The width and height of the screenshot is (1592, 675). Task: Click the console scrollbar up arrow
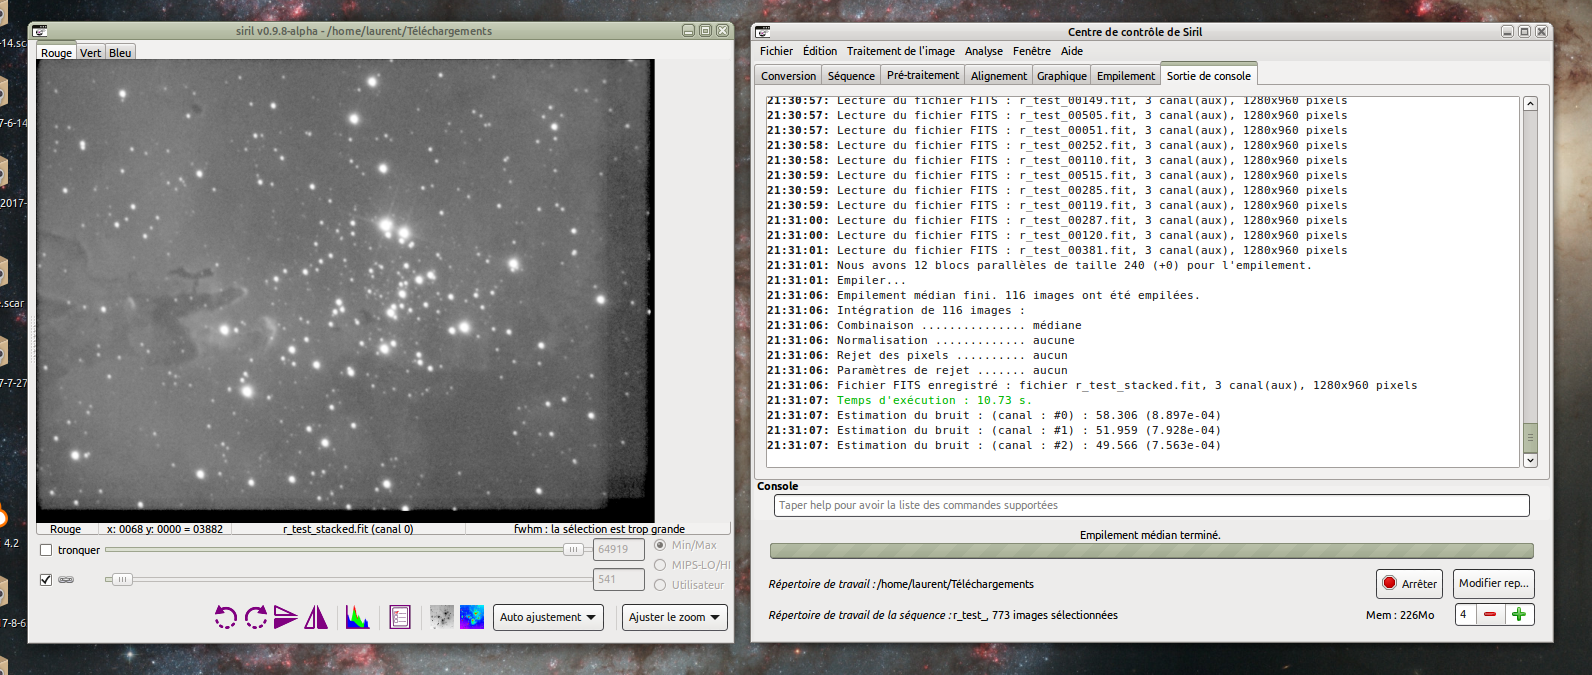[1530, 104]
